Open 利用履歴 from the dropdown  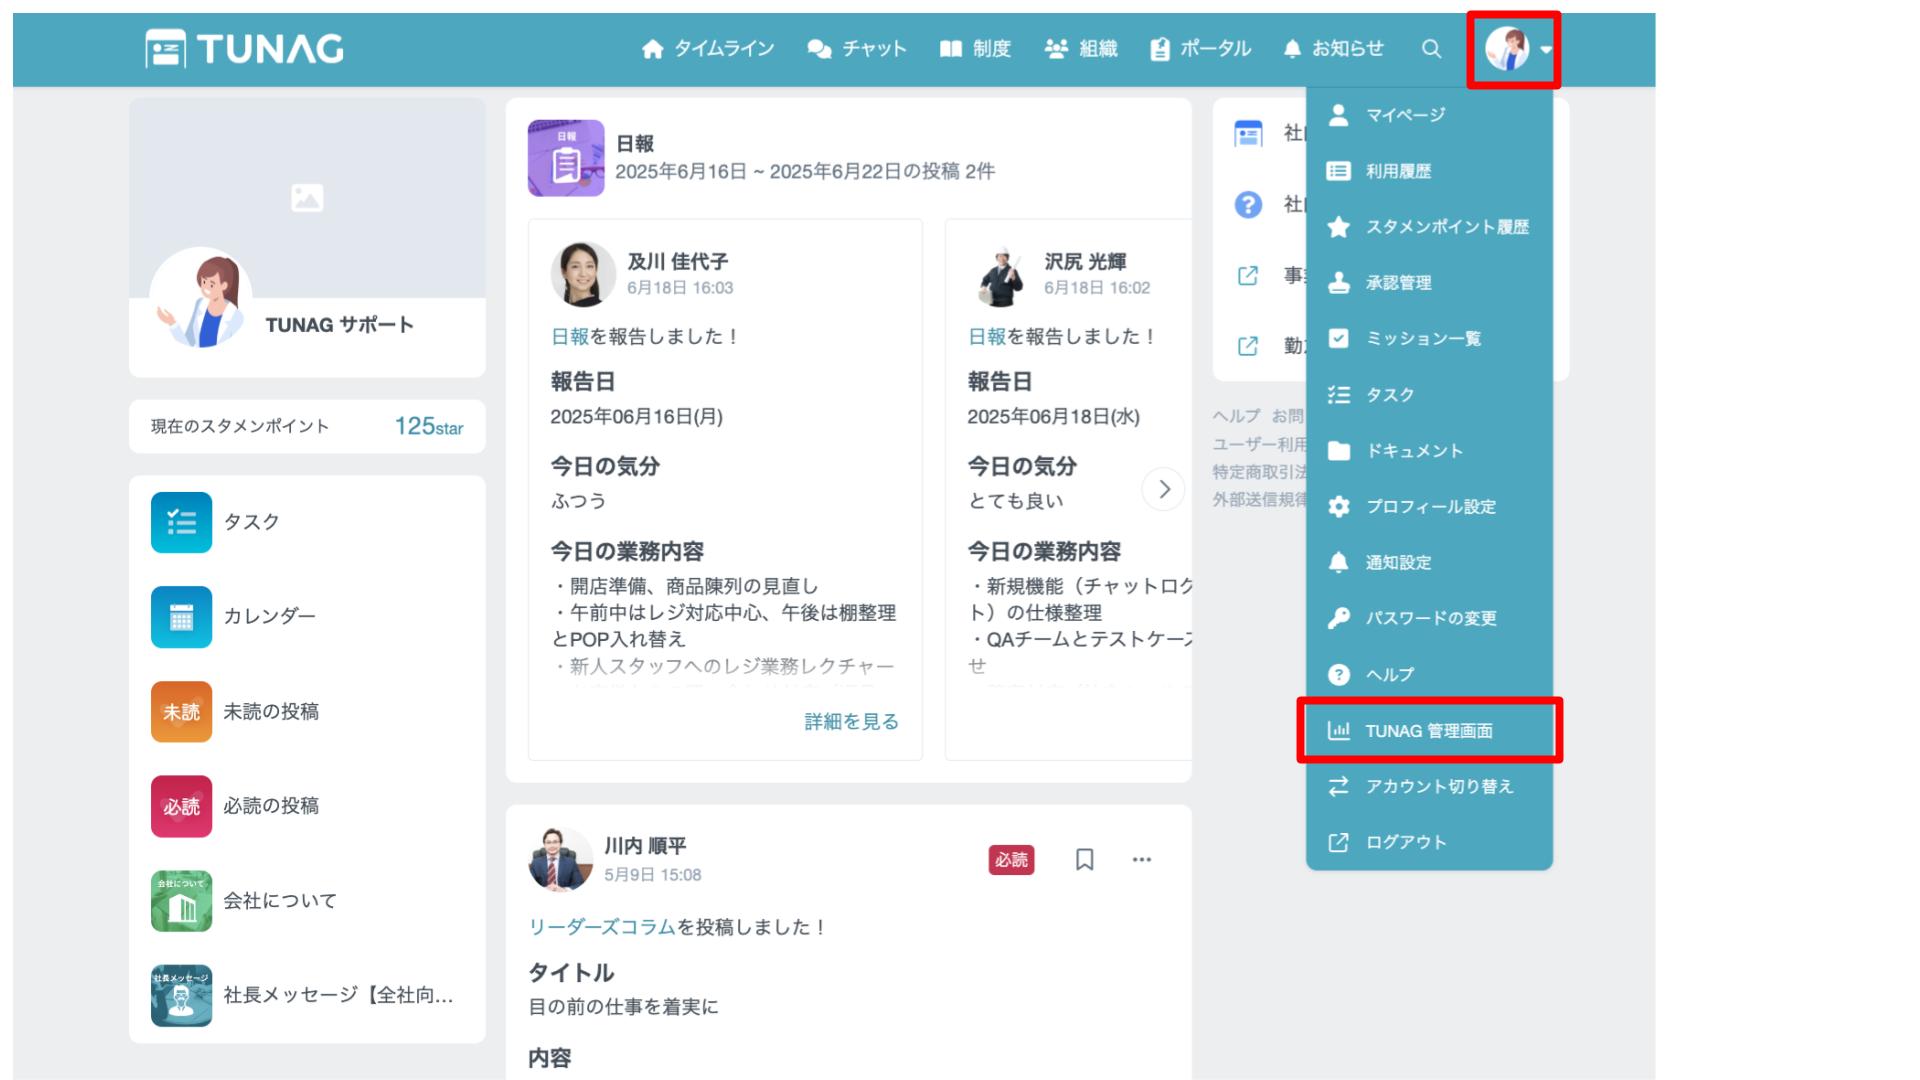tap(1429, 171)
